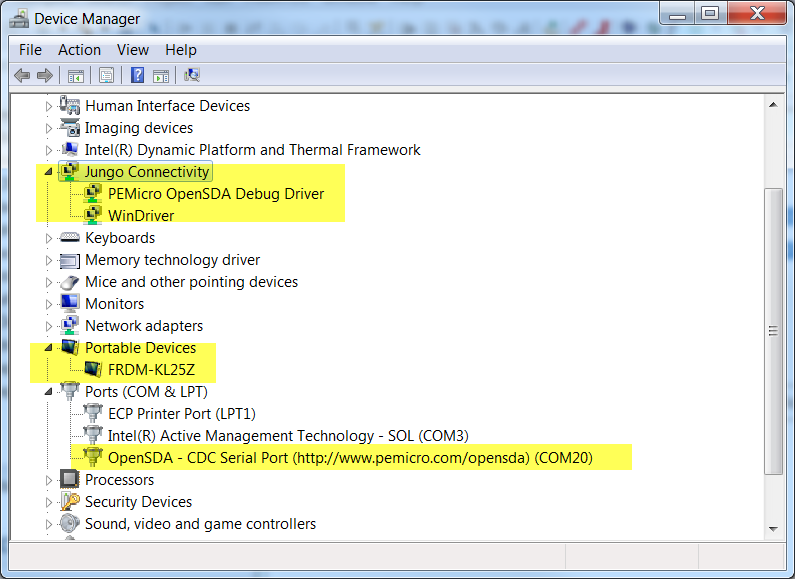The width and height of the screenshot is (795, 579).
Task: Click the Memory technology driver icon
Action: (x=69, y=260)
